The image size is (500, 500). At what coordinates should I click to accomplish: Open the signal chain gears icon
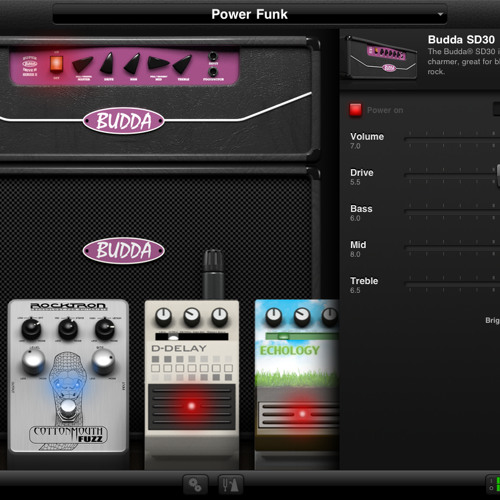pos(195,484)
